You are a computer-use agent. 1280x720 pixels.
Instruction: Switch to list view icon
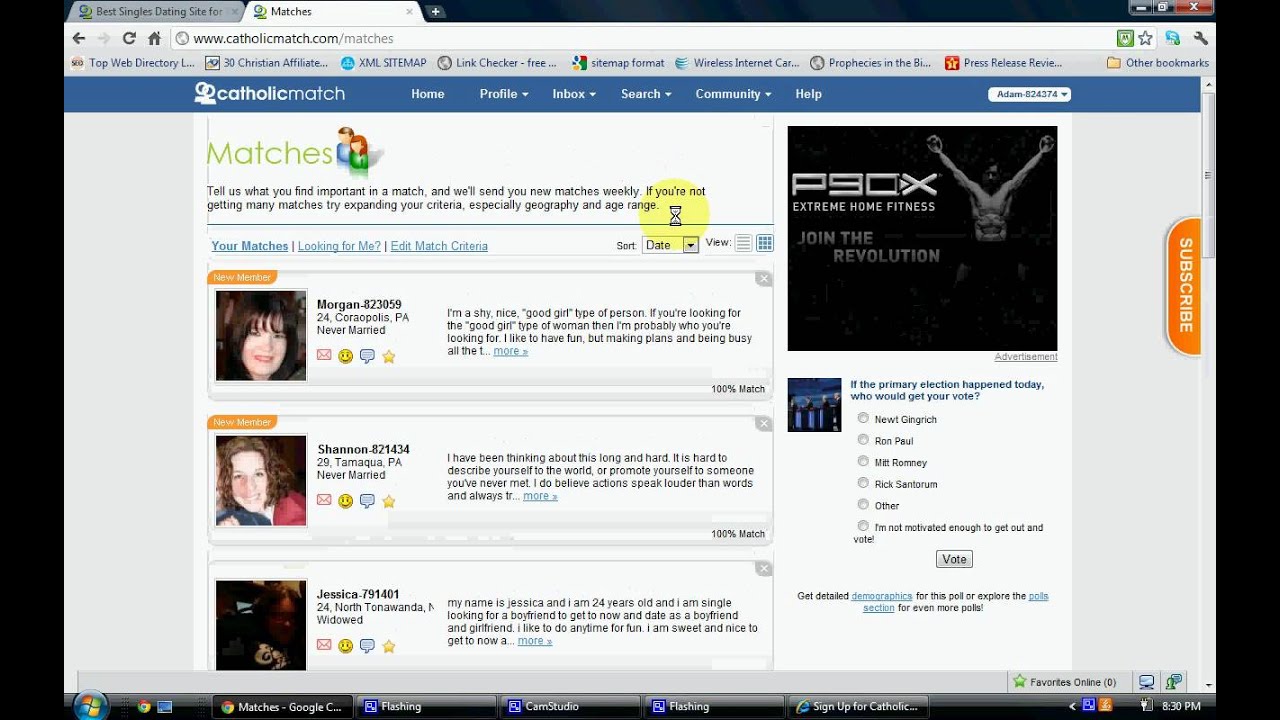click(743, 243)
